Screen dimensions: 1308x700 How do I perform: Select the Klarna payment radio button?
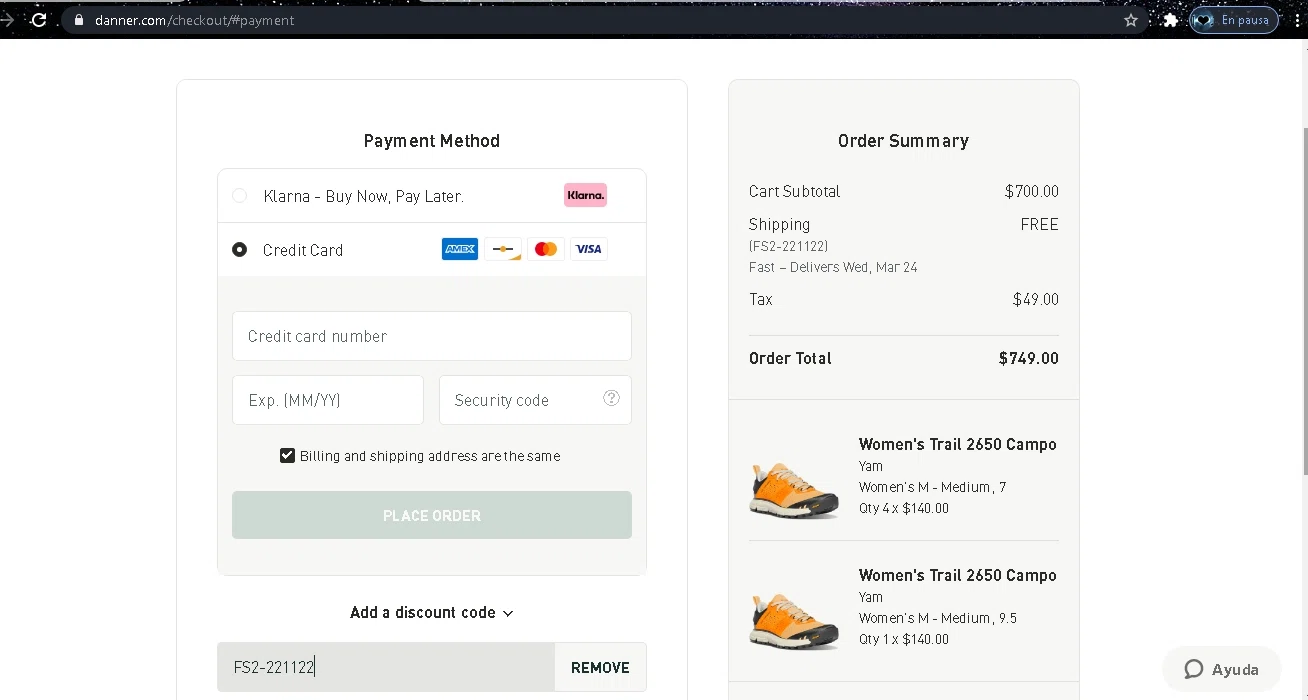coord(240,196)
